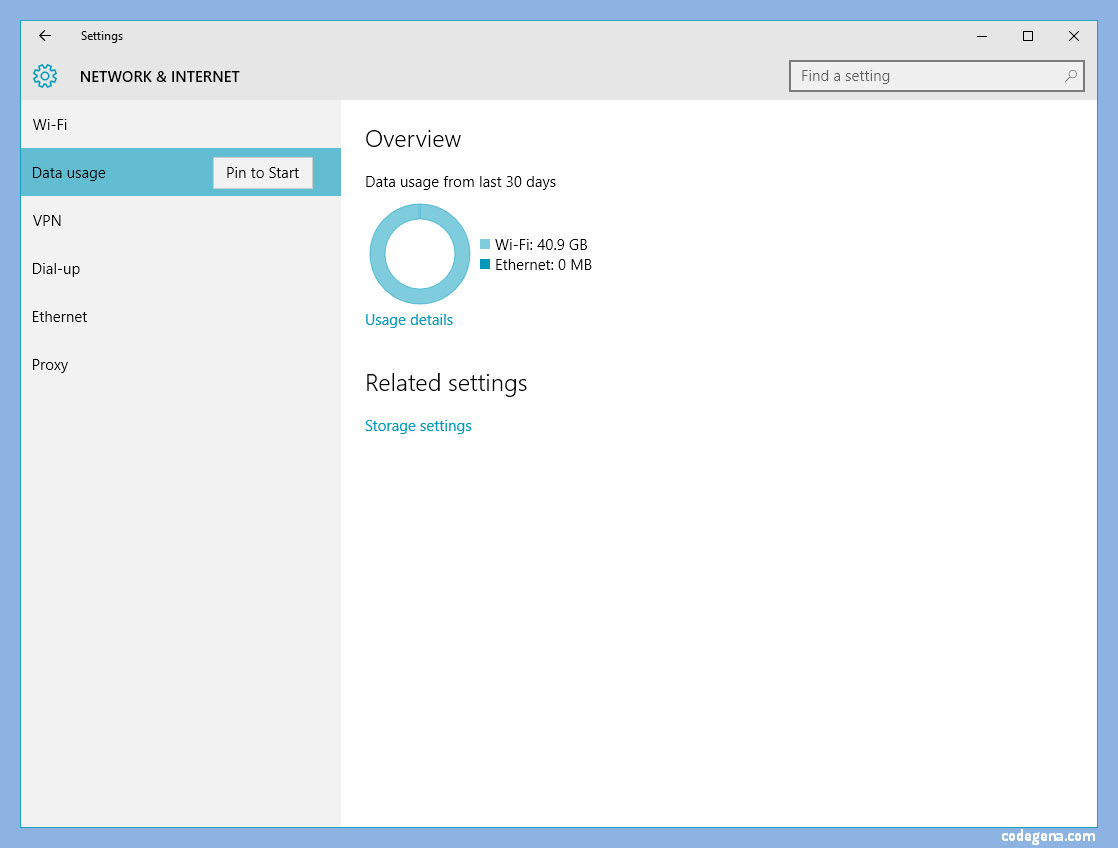Image resolution: width=1118 pixels, height=848 pixels.
Task: Click the Settings title in the titlebar
Action: click(x=101, y=36)
